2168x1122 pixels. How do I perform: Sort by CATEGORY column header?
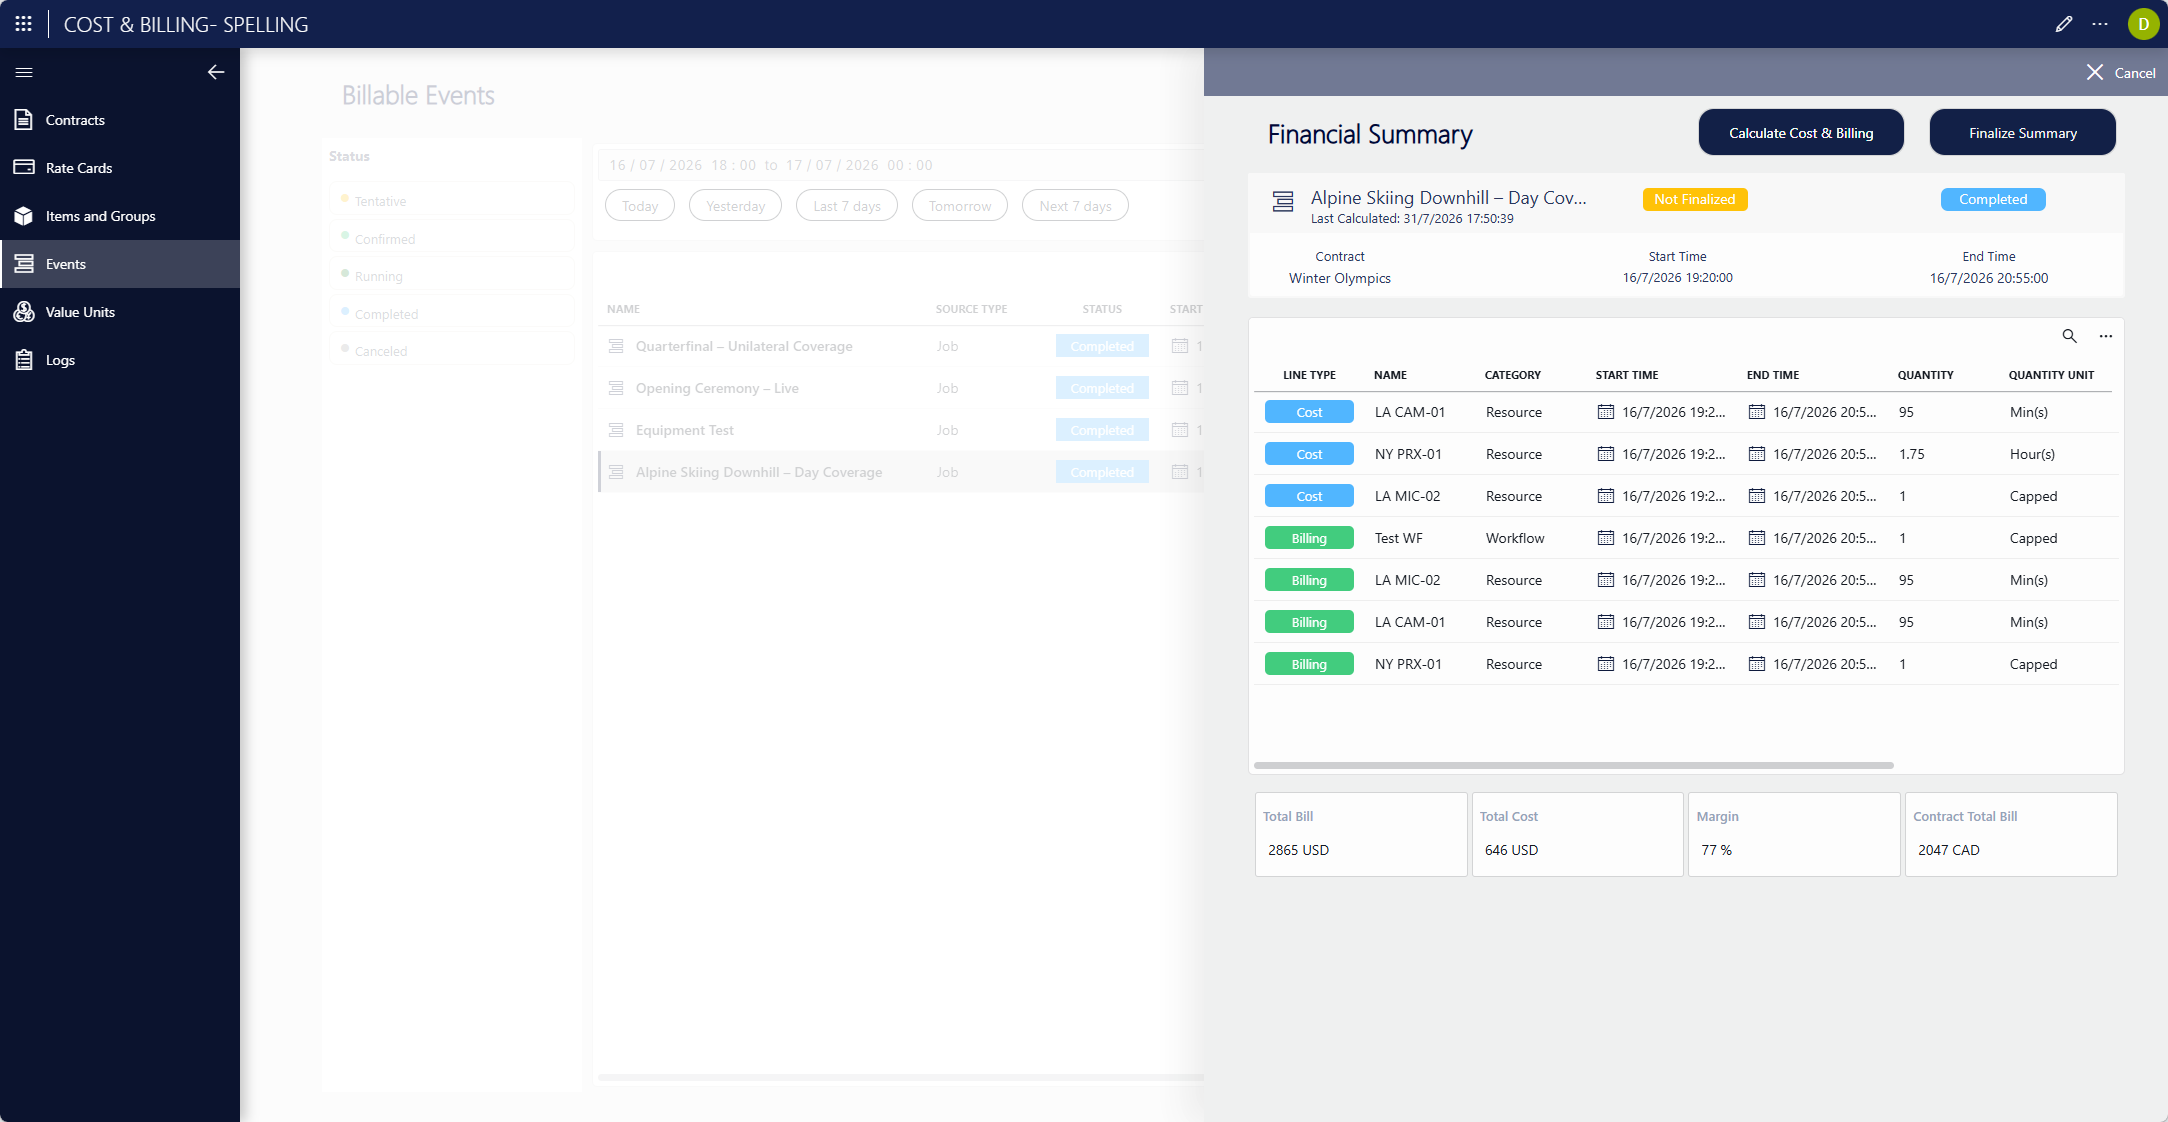tap(1512, 375)
